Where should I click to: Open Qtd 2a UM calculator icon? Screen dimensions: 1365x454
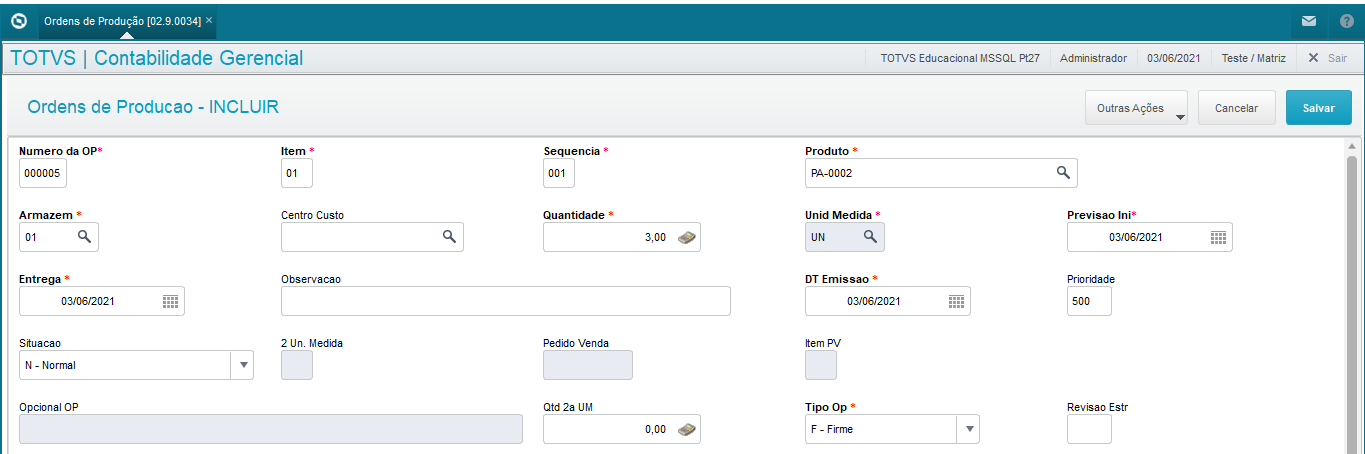686,429
